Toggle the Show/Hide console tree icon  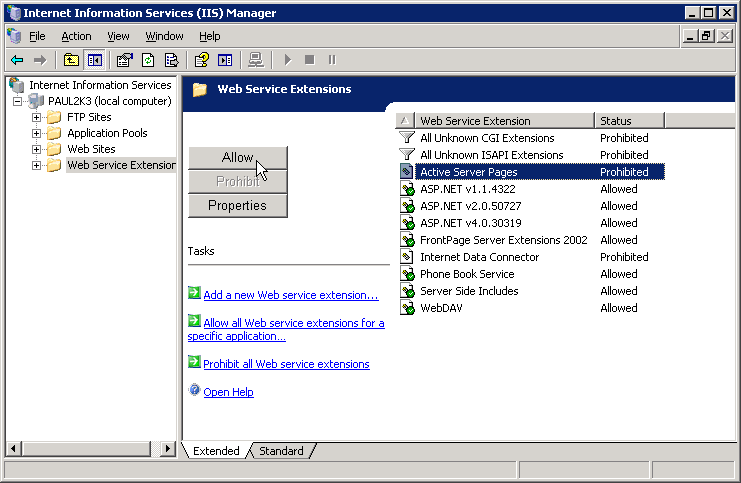coord(95,60)
